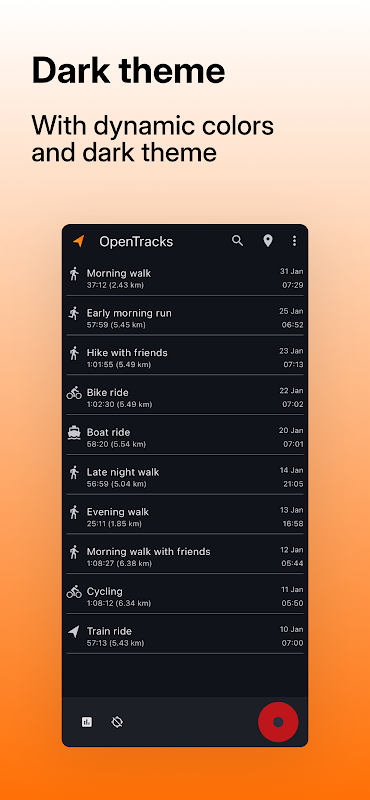
Task: Open aggregated statistics chart icon
Action: 87,722
